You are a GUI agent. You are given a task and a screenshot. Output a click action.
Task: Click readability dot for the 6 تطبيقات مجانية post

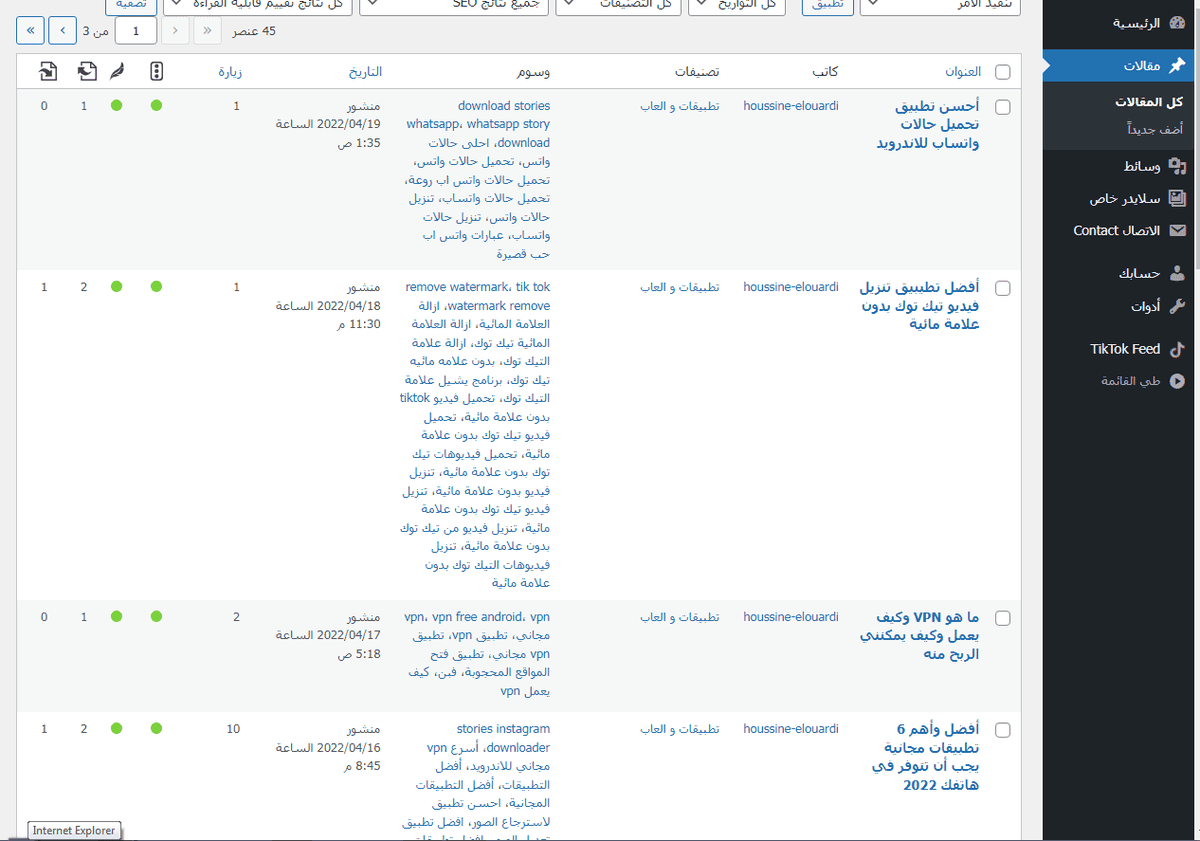[x=117, y=729]
